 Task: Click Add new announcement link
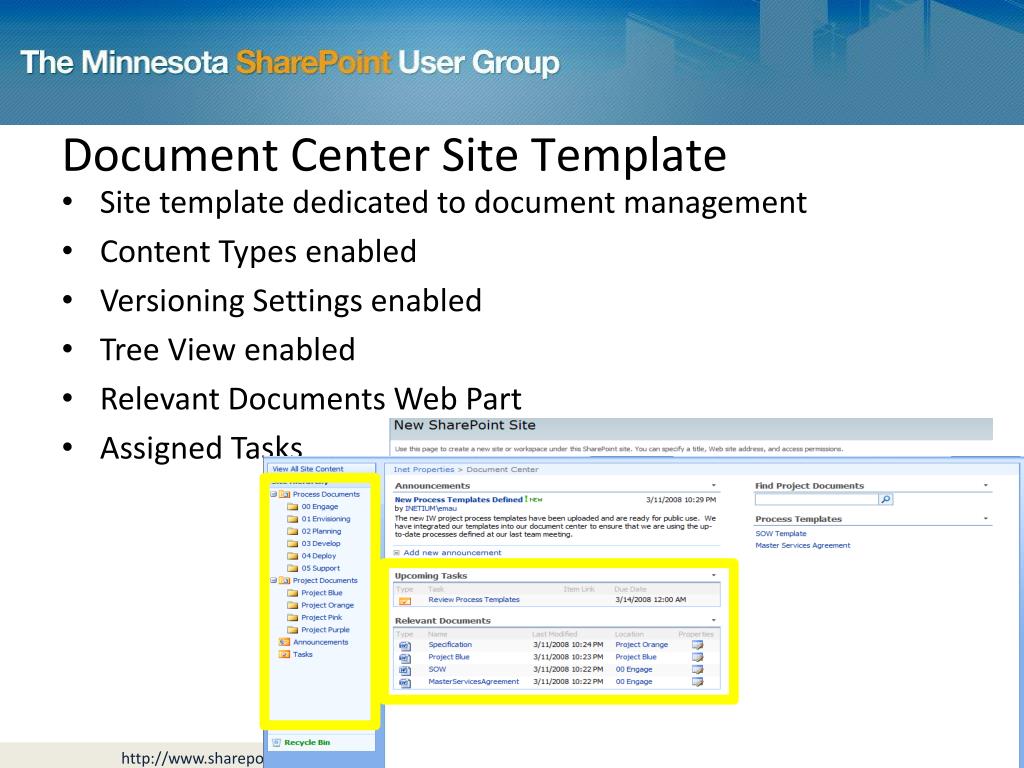(452, 553)
